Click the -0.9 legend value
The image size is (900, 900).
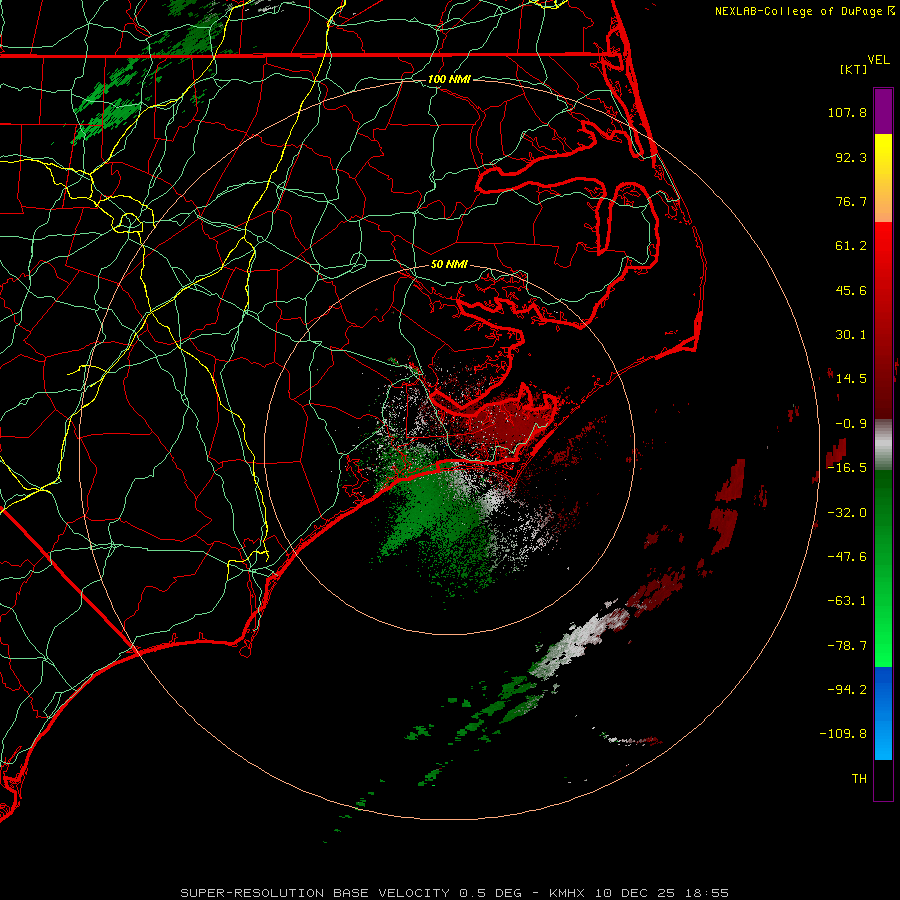click(x=851, y=424)
